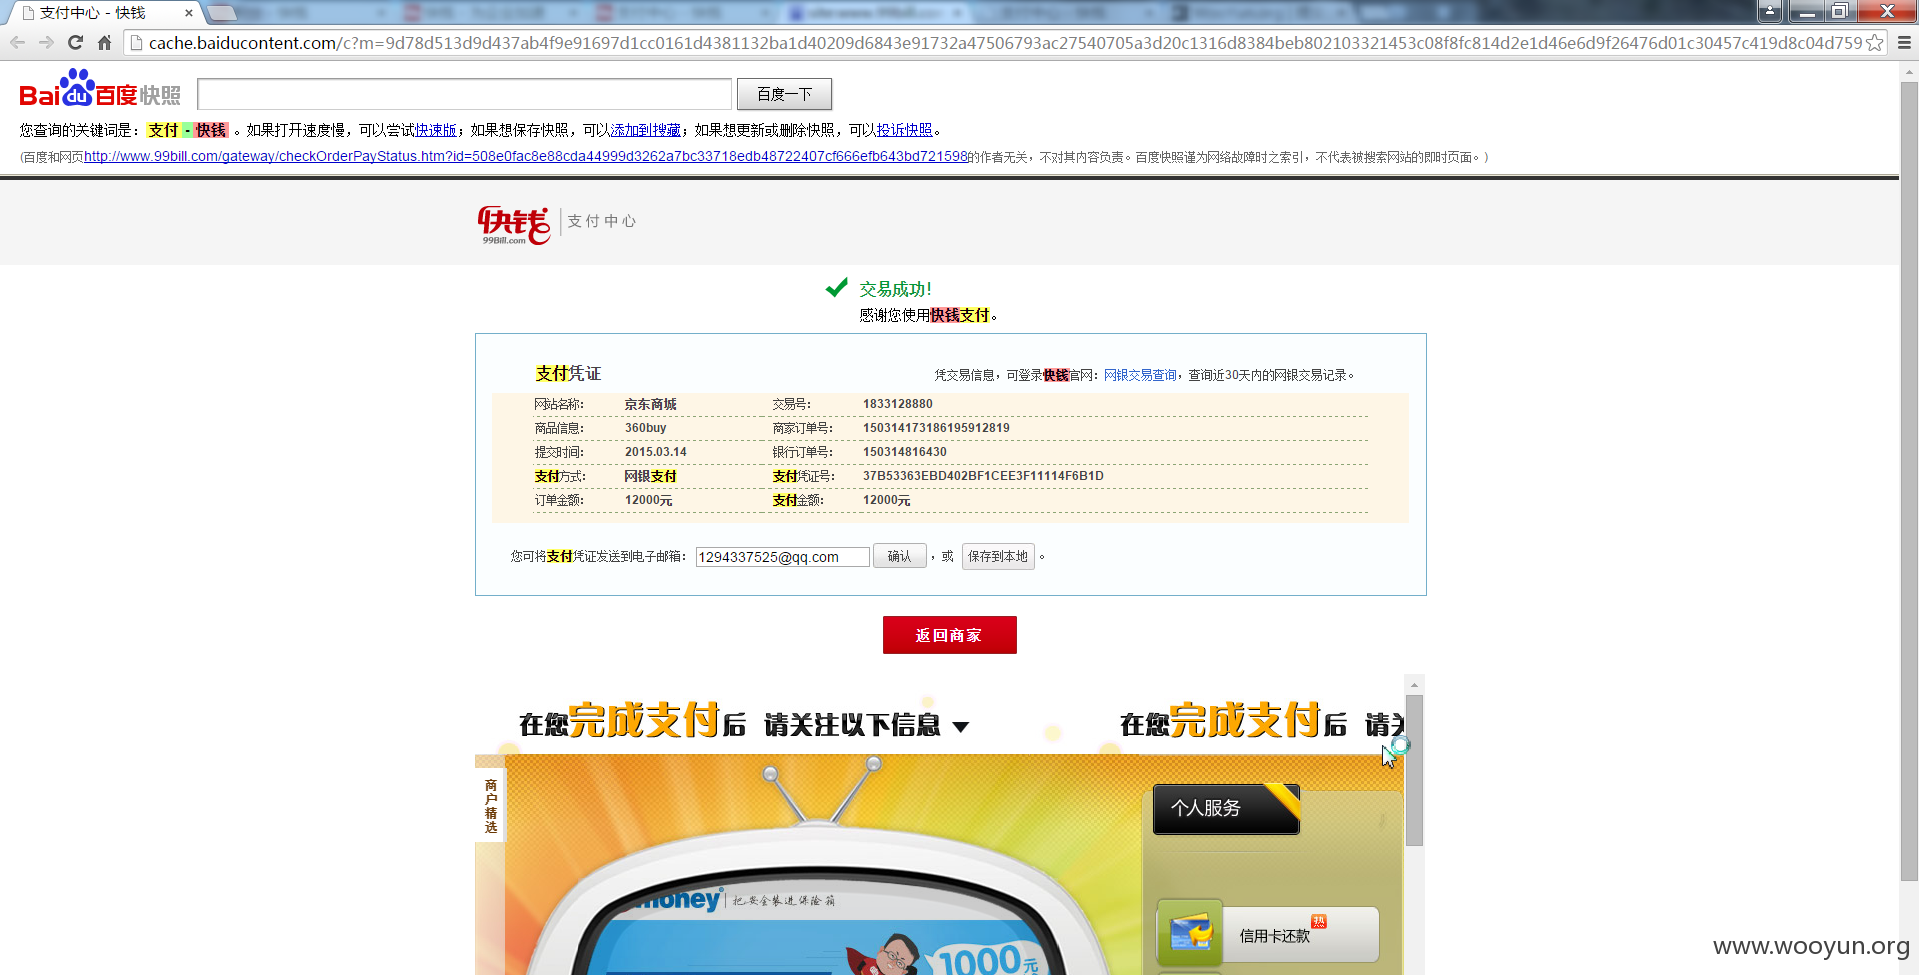Viewport: 1919px width, 975px height.
Task: Click the inner promo frame scrollbar thumb
Action: click(1413, 770)
